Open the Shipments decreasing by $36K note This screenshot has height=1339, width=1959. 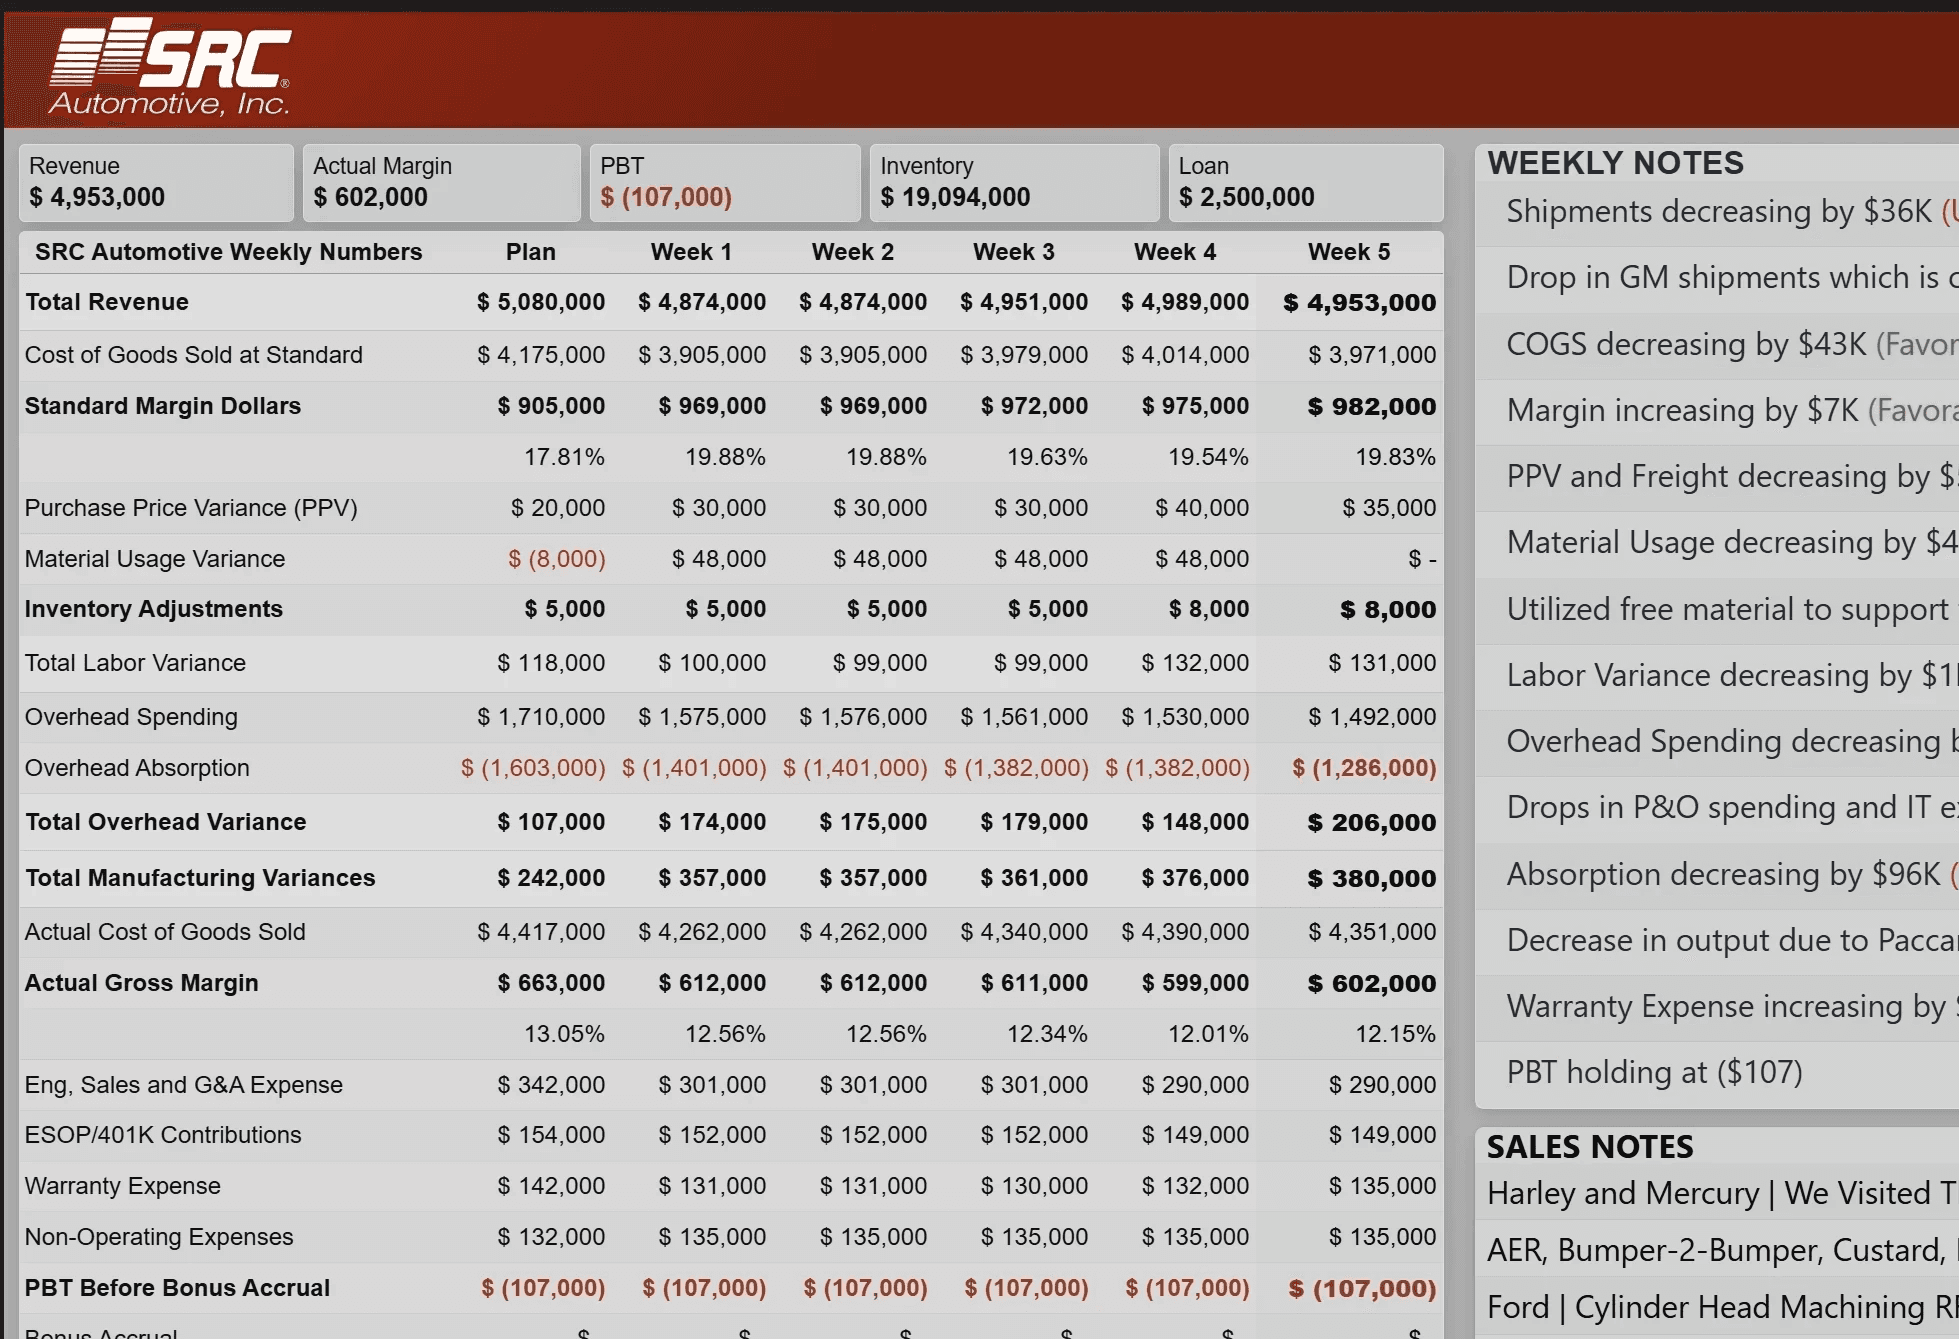point(1718,212)
